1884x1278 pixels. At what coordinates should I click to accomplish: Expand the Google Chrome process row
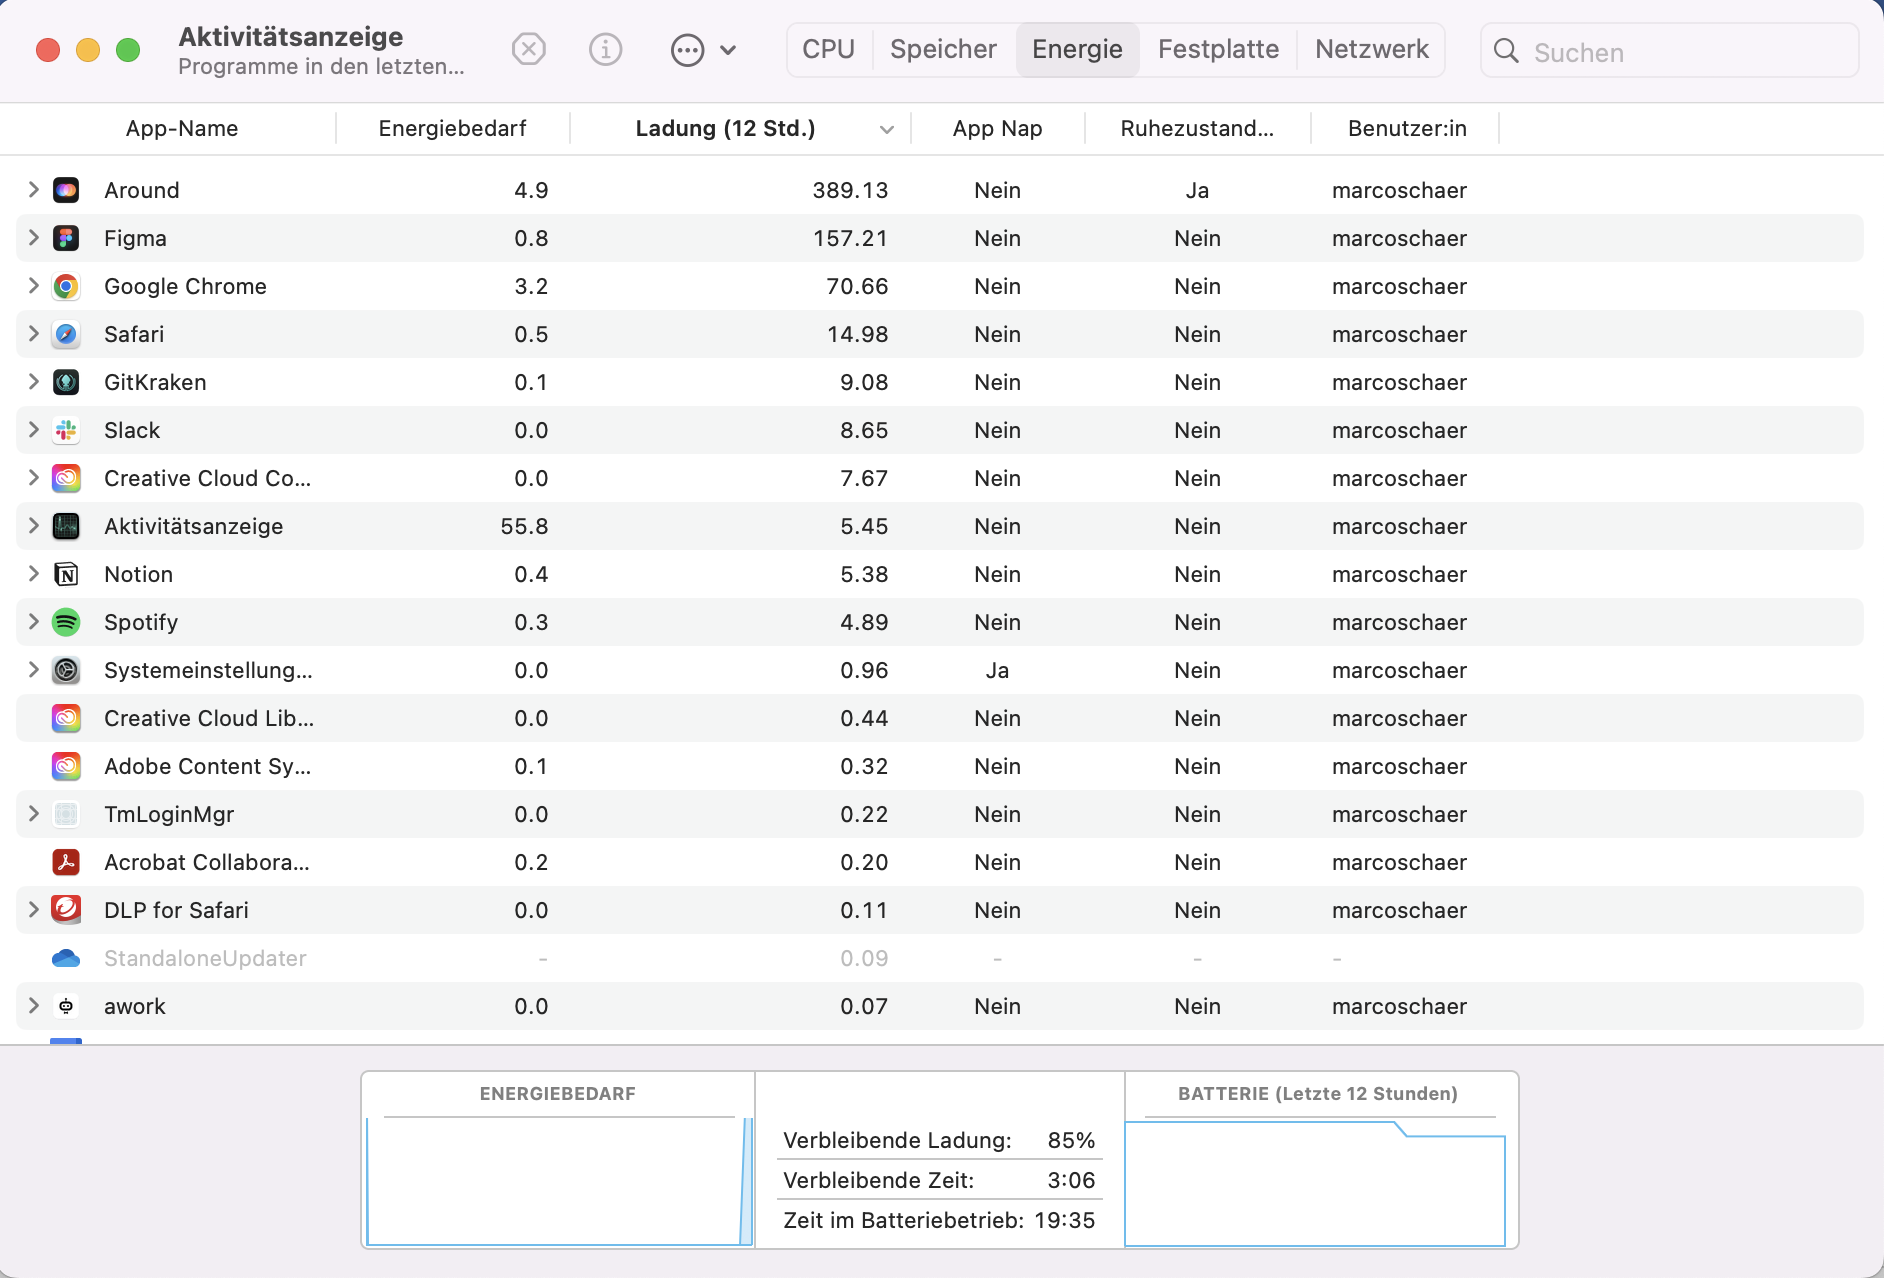tap(33, 286)
